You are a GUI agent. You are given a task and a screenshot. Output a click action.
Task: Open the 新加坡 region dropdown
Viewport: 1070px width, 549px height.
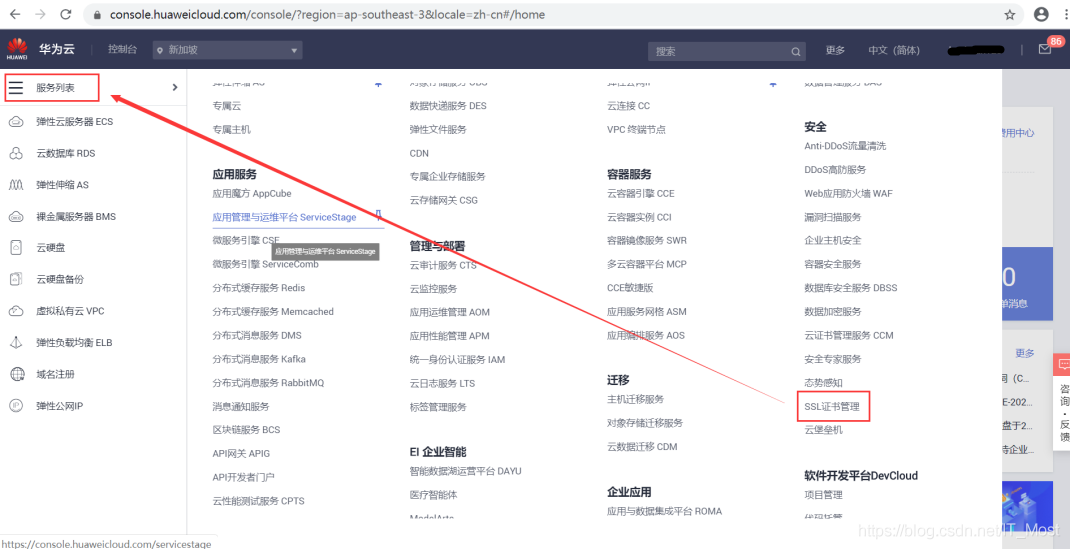pos(228,50)
